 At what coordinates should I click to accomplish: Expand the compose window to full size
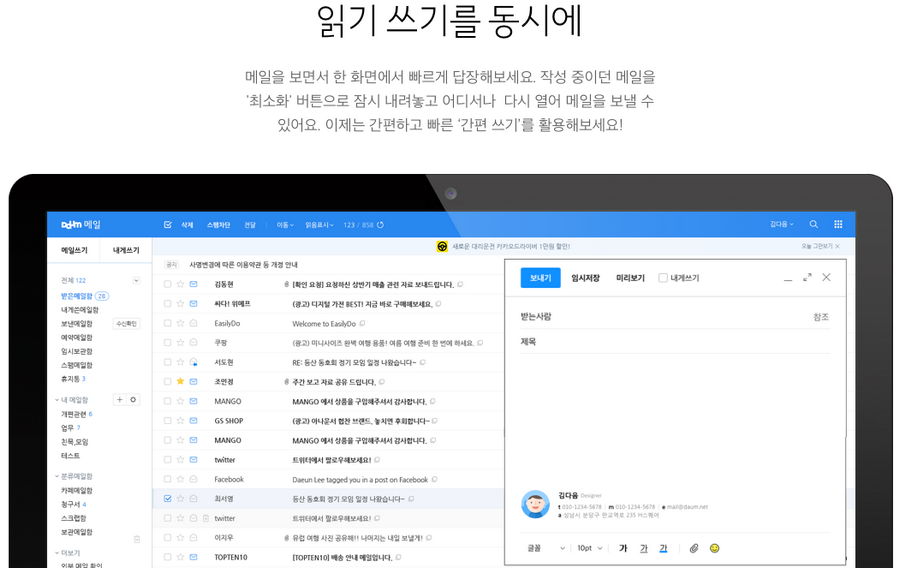tap(807, 277)
